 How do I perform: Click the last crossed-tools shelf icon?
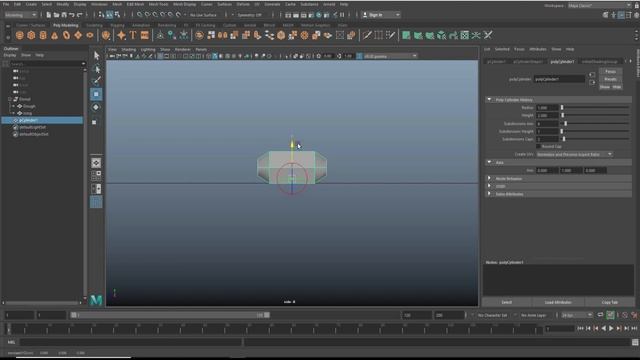pyautogui.click(x=488, y=36)
